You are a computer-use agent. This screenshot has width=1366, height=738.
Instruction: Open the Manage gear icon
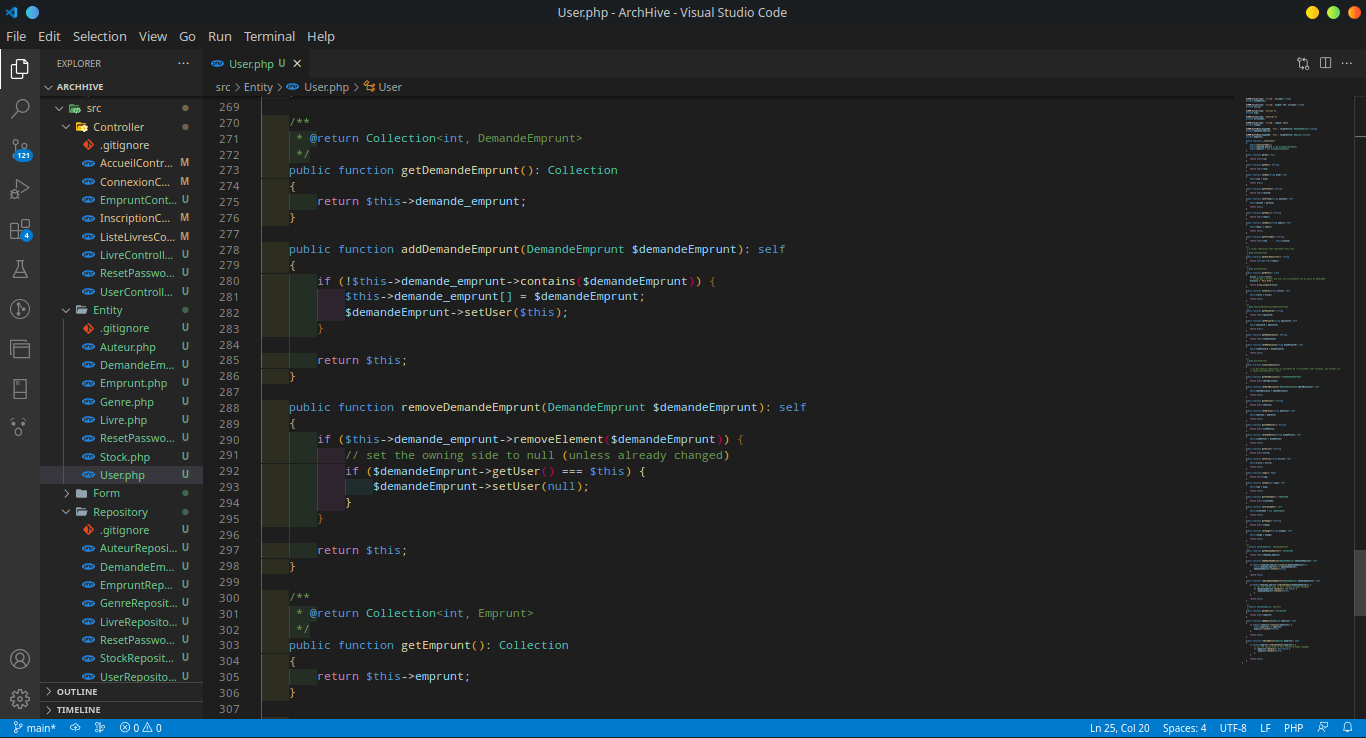20,698
